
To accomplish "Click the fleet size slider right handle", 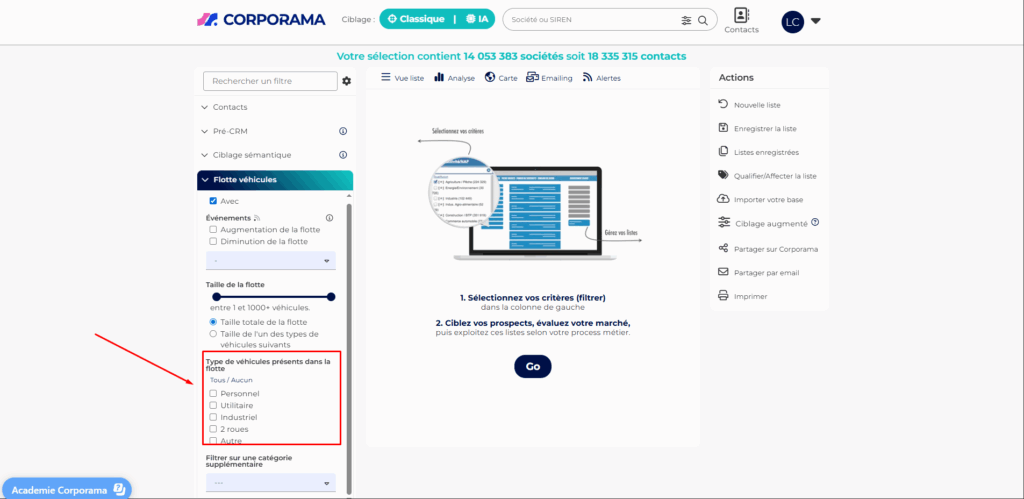I will pos(331,296).
